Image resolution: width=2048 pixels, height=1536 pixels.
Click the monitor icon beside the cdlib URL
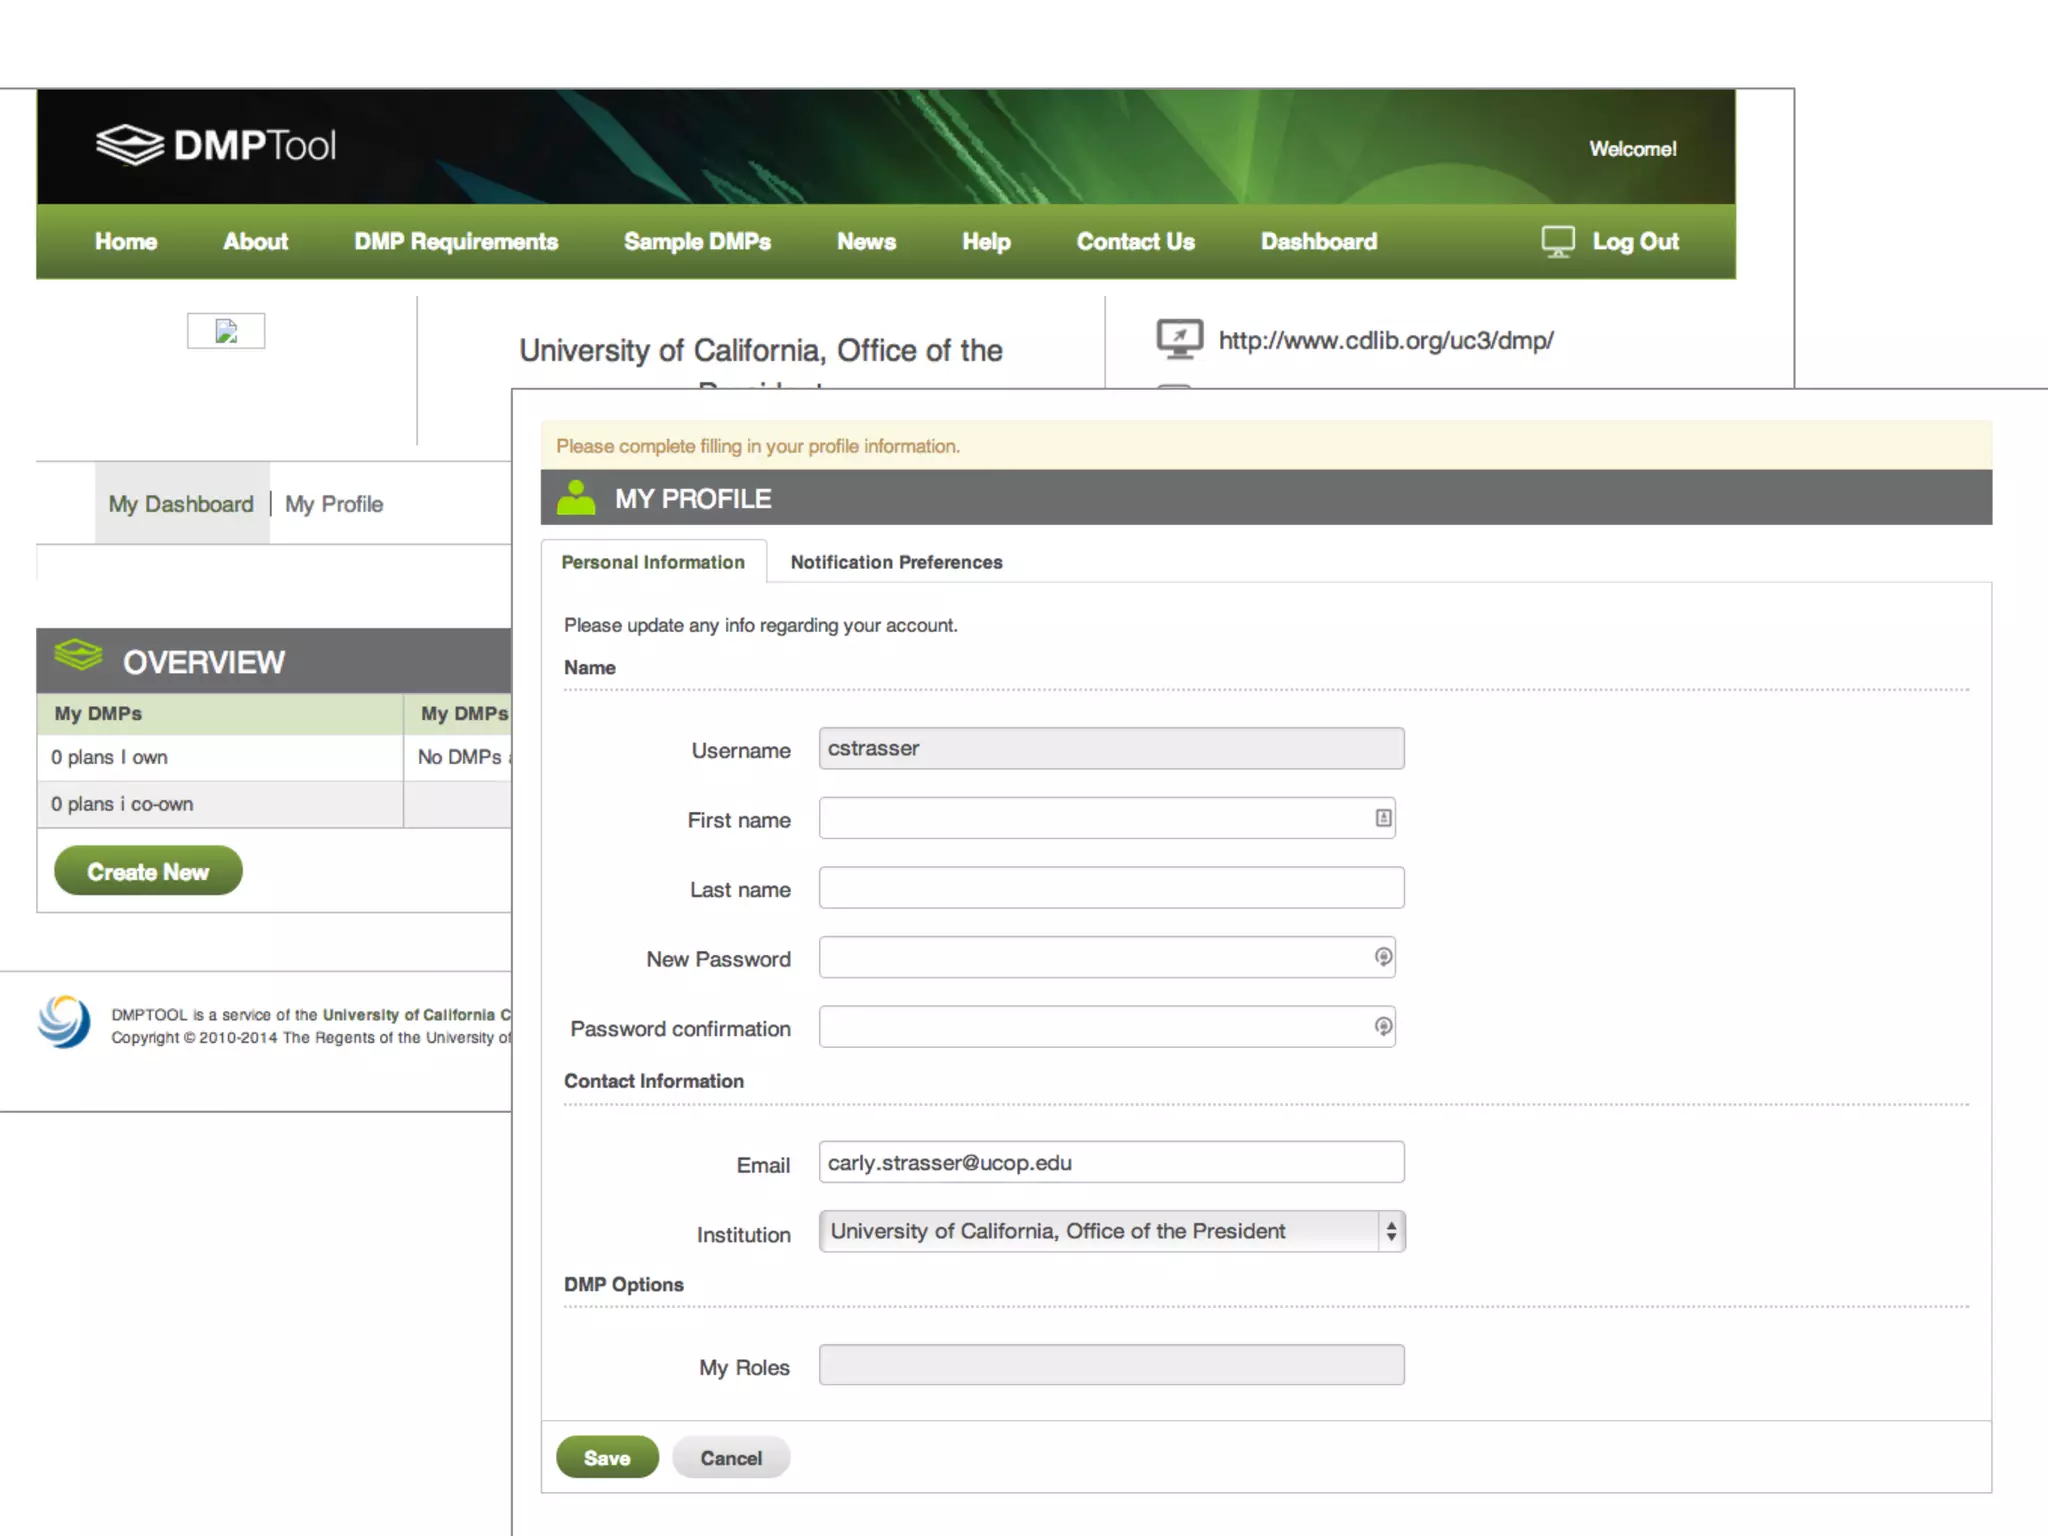pos(1179,339)
